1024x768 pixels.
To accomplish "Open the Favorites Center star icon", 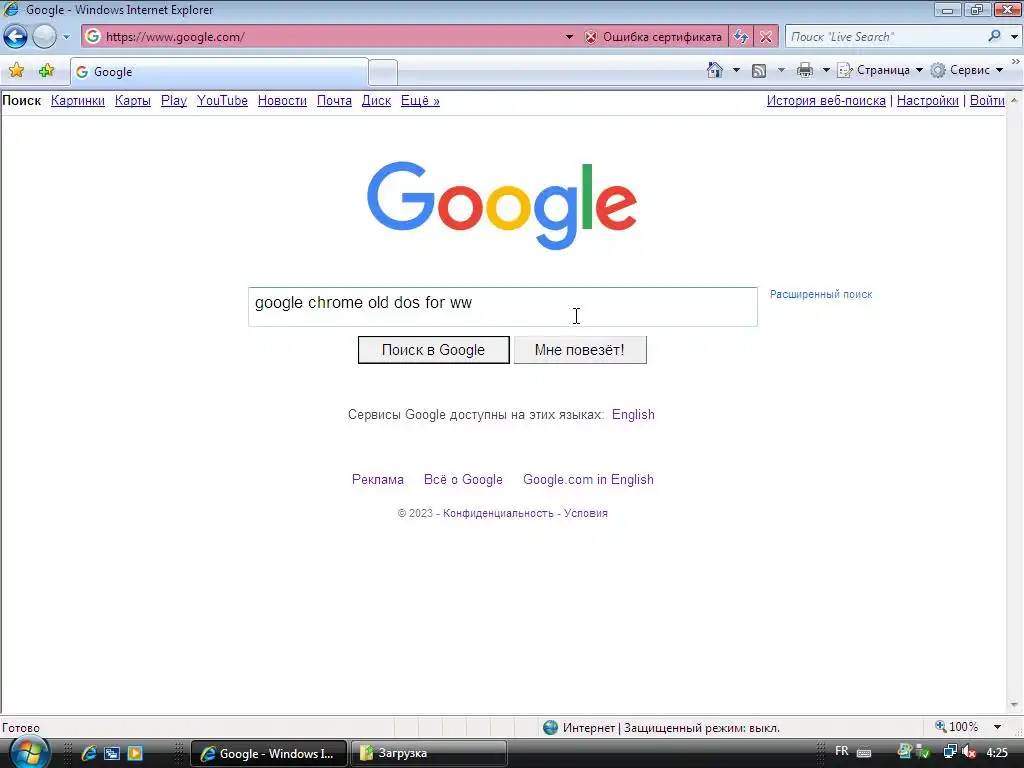I will (x=16, y=71).
